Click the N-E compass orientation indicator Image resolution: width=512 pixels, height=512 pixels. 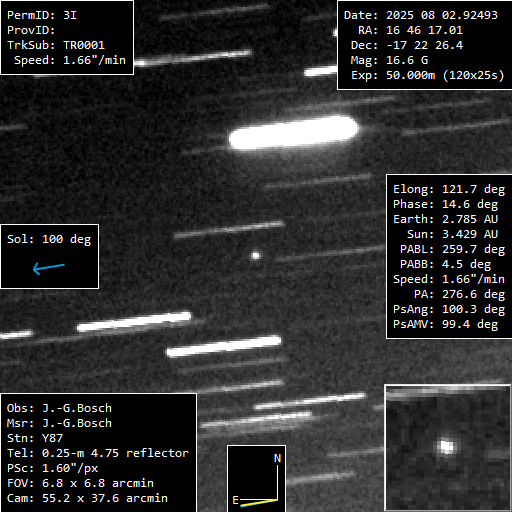pos(256,478)
